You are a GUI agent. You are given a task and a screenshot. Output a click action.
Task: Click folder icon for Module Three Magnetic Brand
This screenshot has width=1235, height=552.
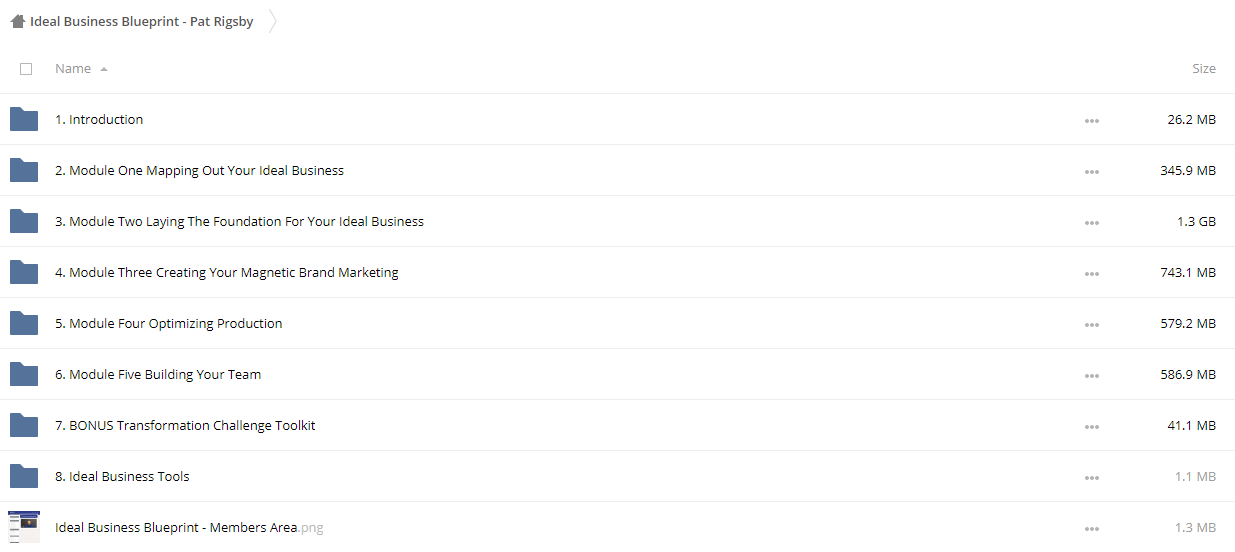pos(24,273)
